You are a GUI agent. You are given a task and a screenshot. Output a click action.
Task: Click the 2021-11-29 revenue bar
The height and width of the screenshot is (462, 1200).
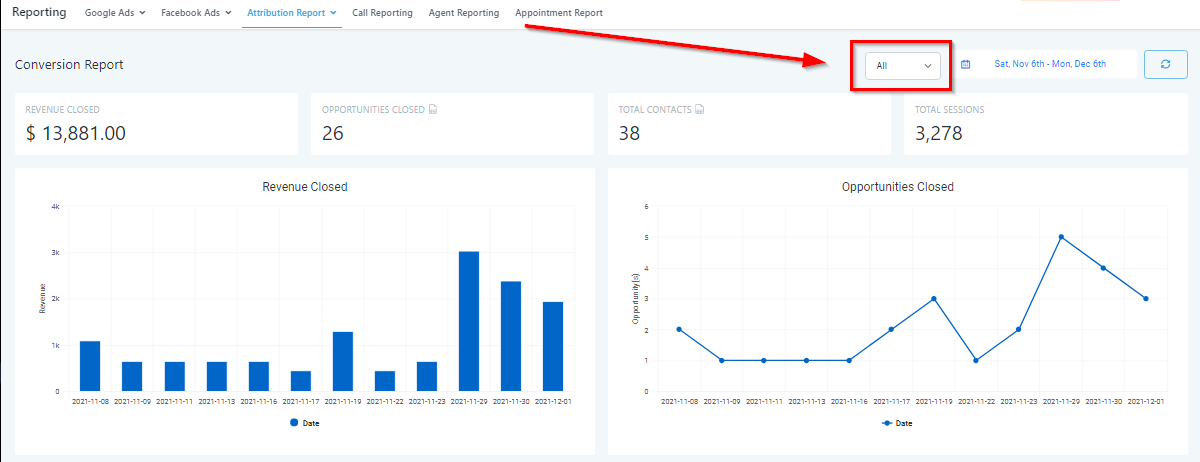tap(469, 321)
